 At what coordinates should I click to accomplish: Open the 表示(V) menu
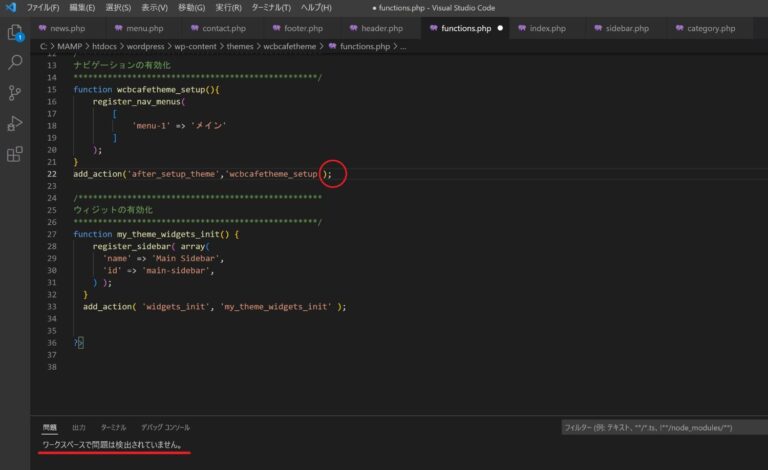click(x=154, y=8)
